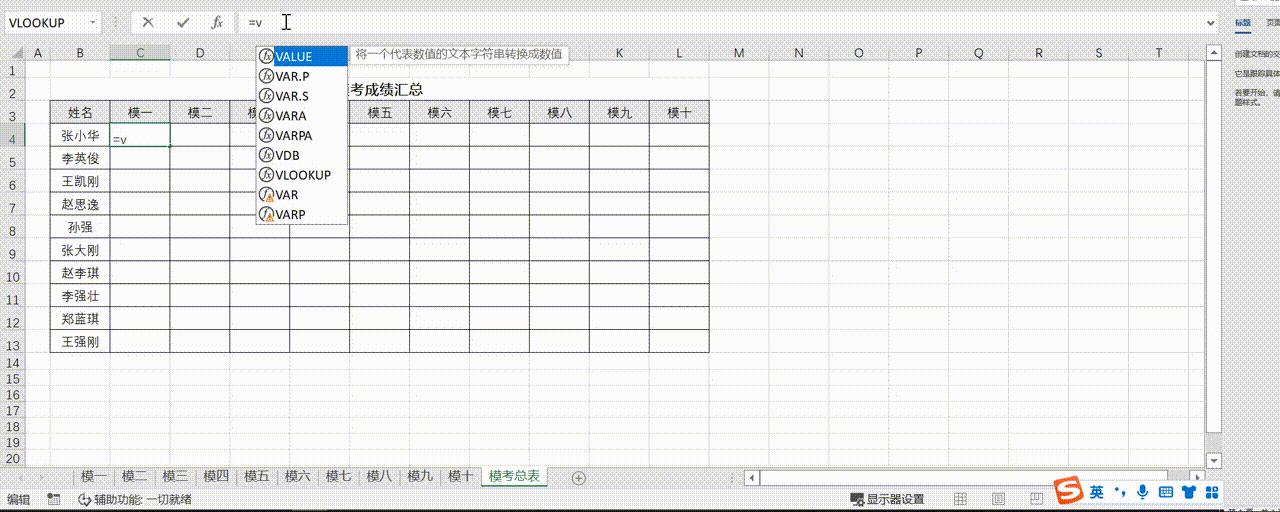1280x512 pixels.
Task: Click the name cell 李英俊
Action: click(80, 159)
